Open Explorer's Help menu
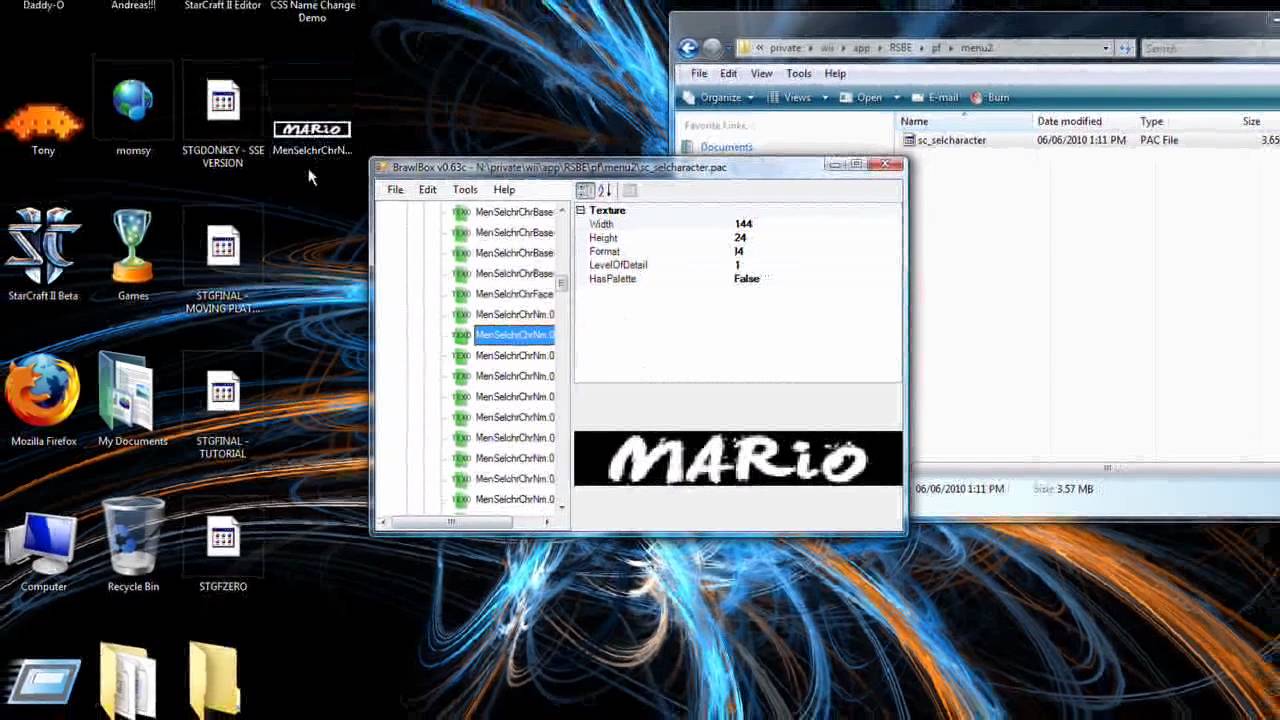 835,74
